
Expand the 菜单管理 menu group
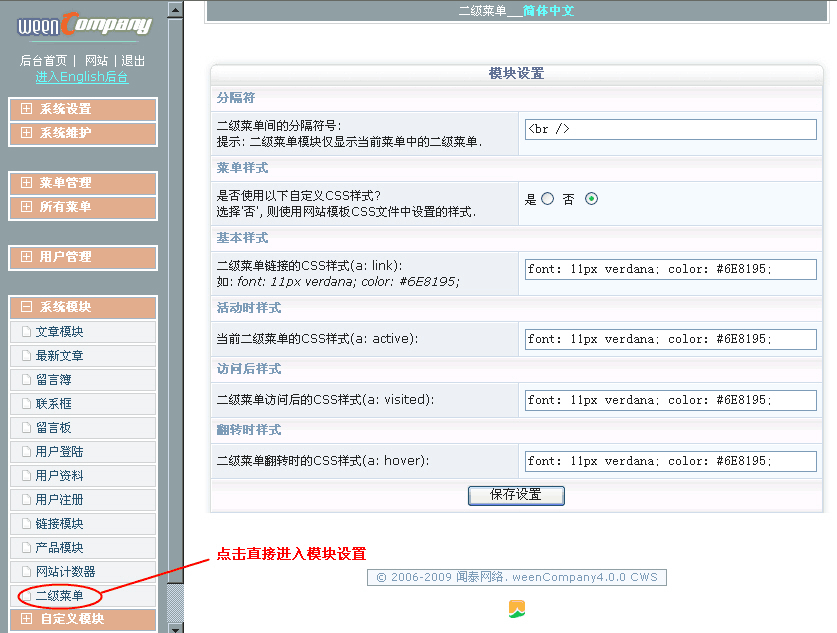point(83,184)
